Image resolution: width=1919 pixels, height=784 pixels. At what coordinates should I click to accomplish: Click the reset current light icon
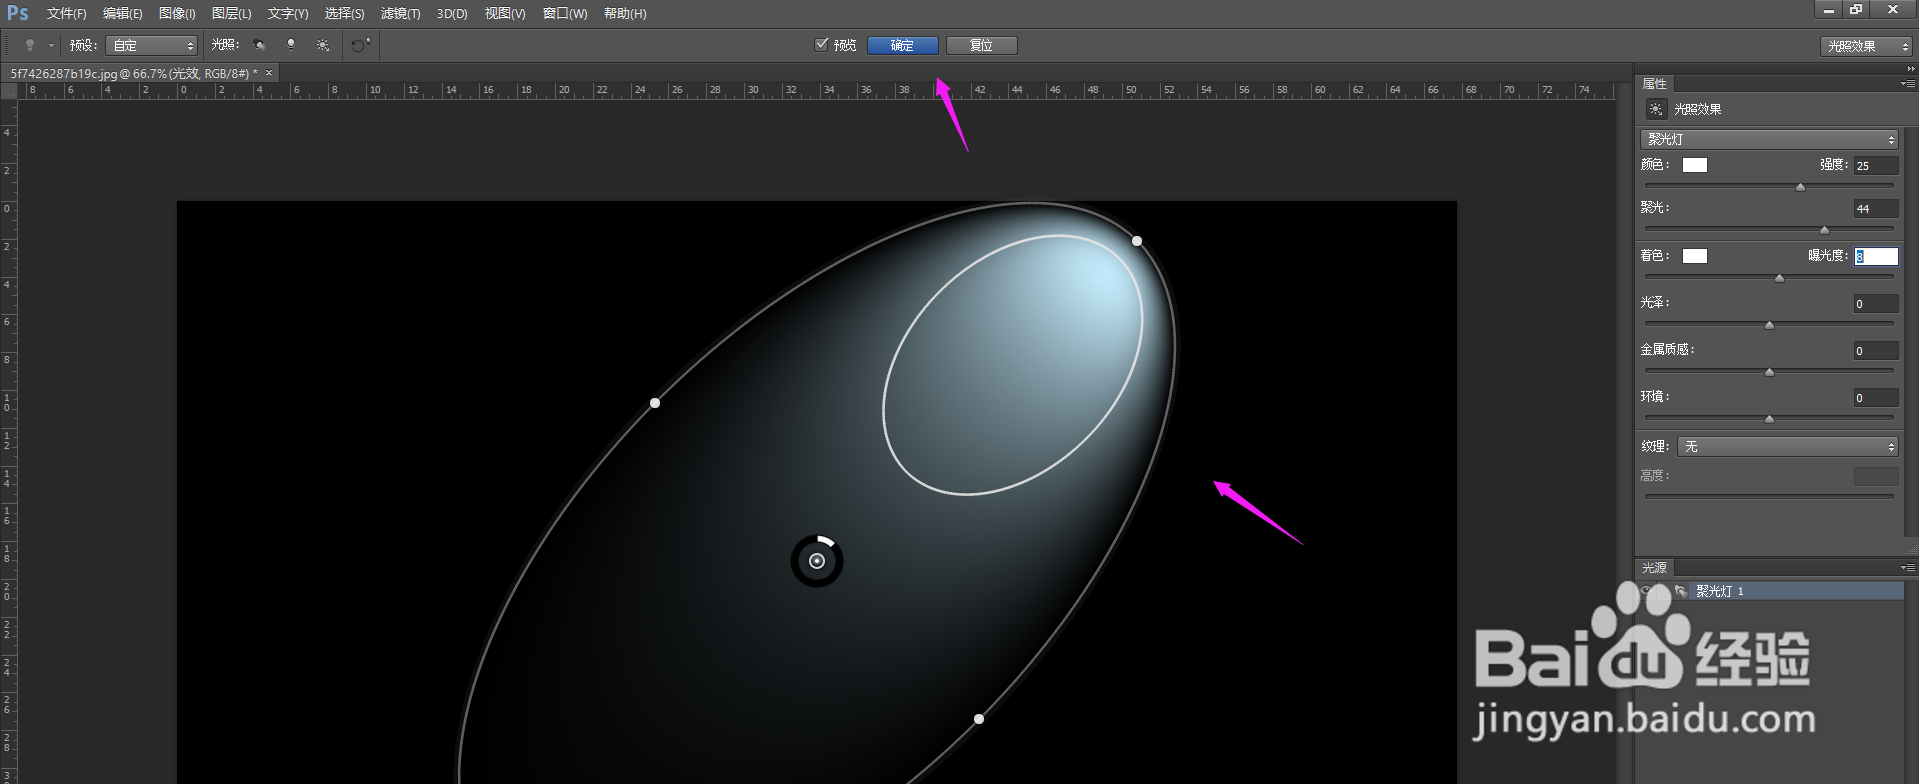361,45
